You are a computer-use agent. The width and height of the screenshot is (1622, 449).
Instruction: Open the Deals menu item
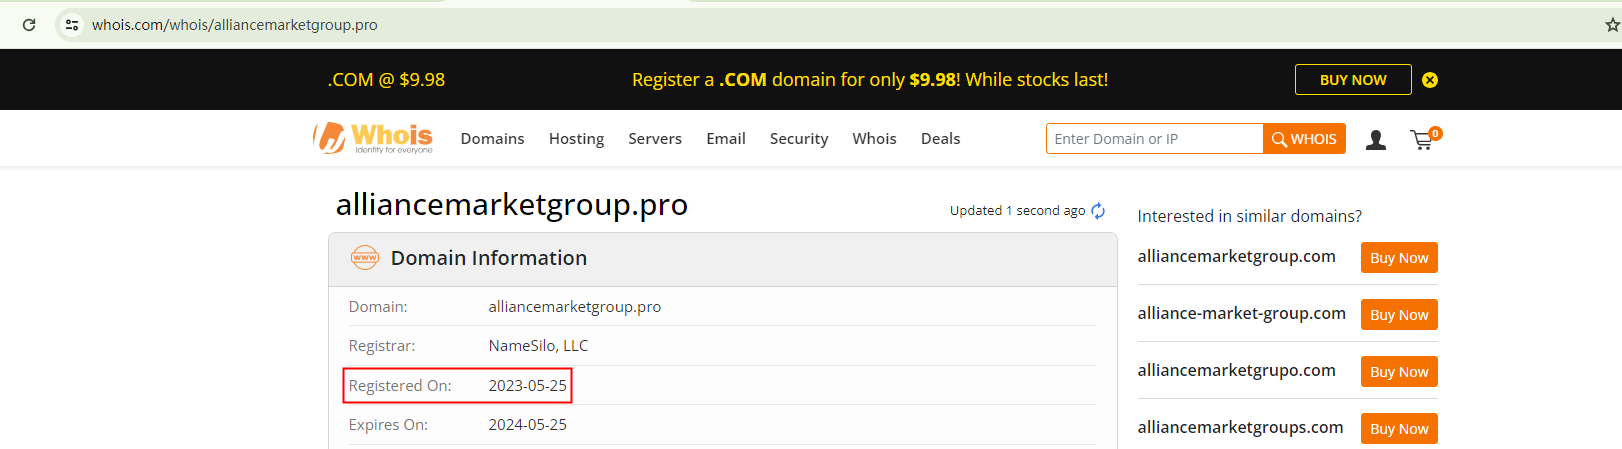coord(940,139)
